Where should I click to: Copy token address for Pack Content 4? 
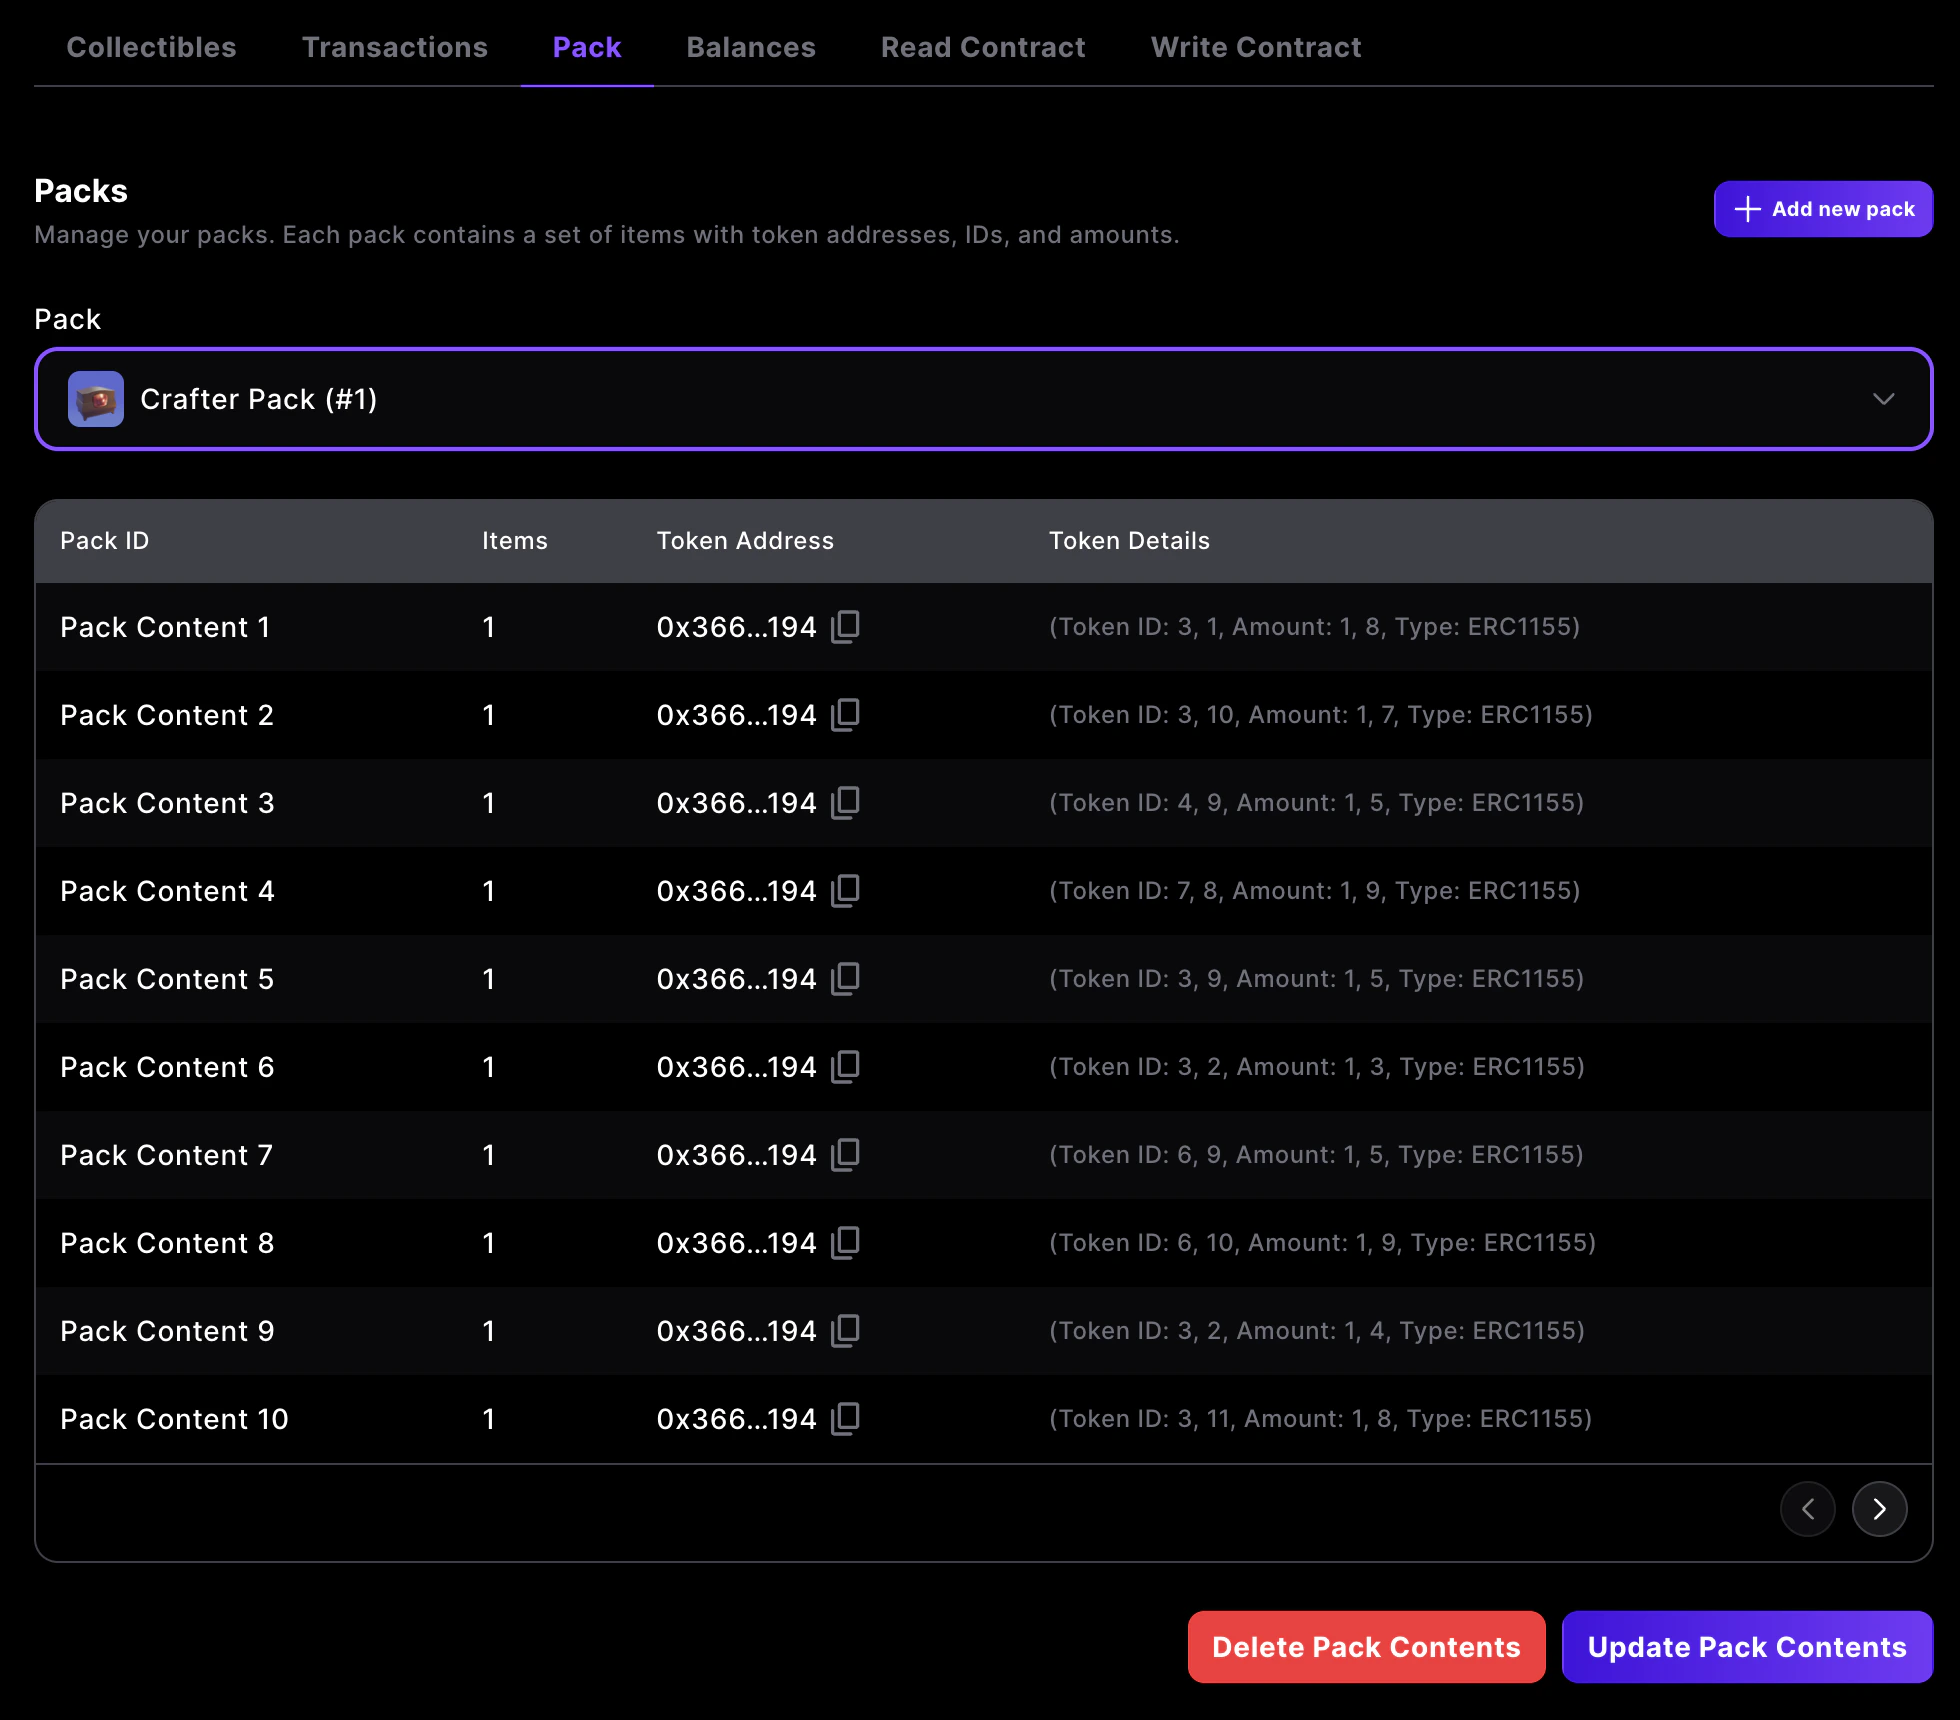pyautogui.click(x=845, y=891)
